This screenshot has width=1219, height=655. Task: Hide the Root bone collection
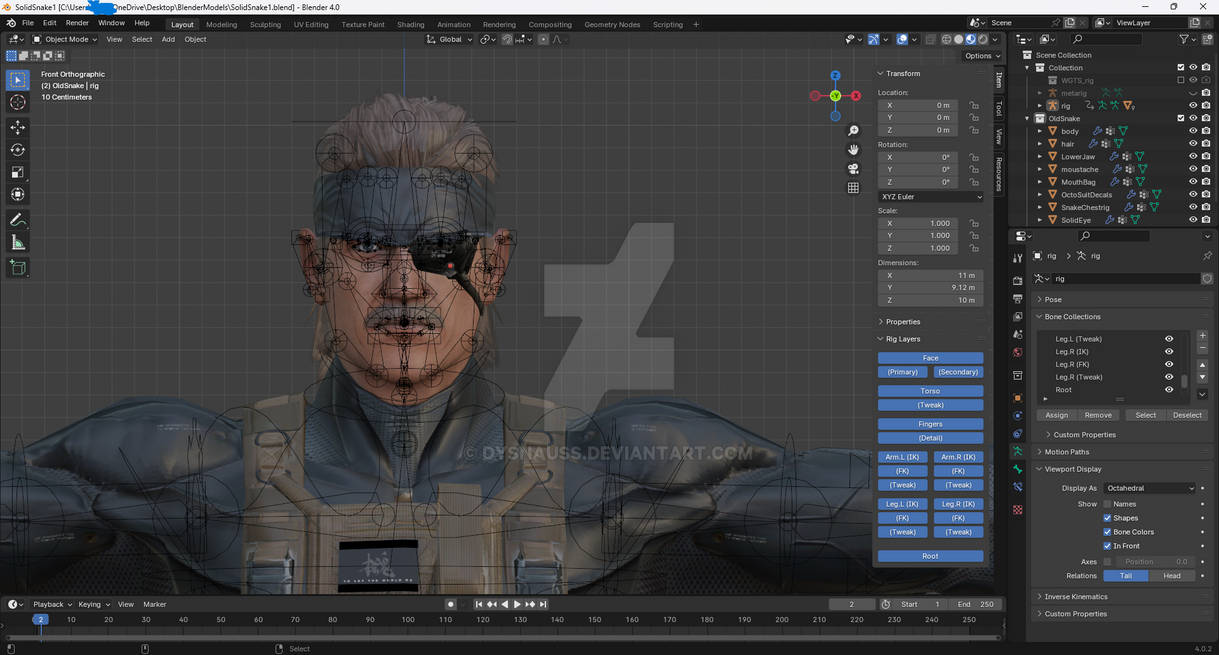click(x=1169, y=389)
